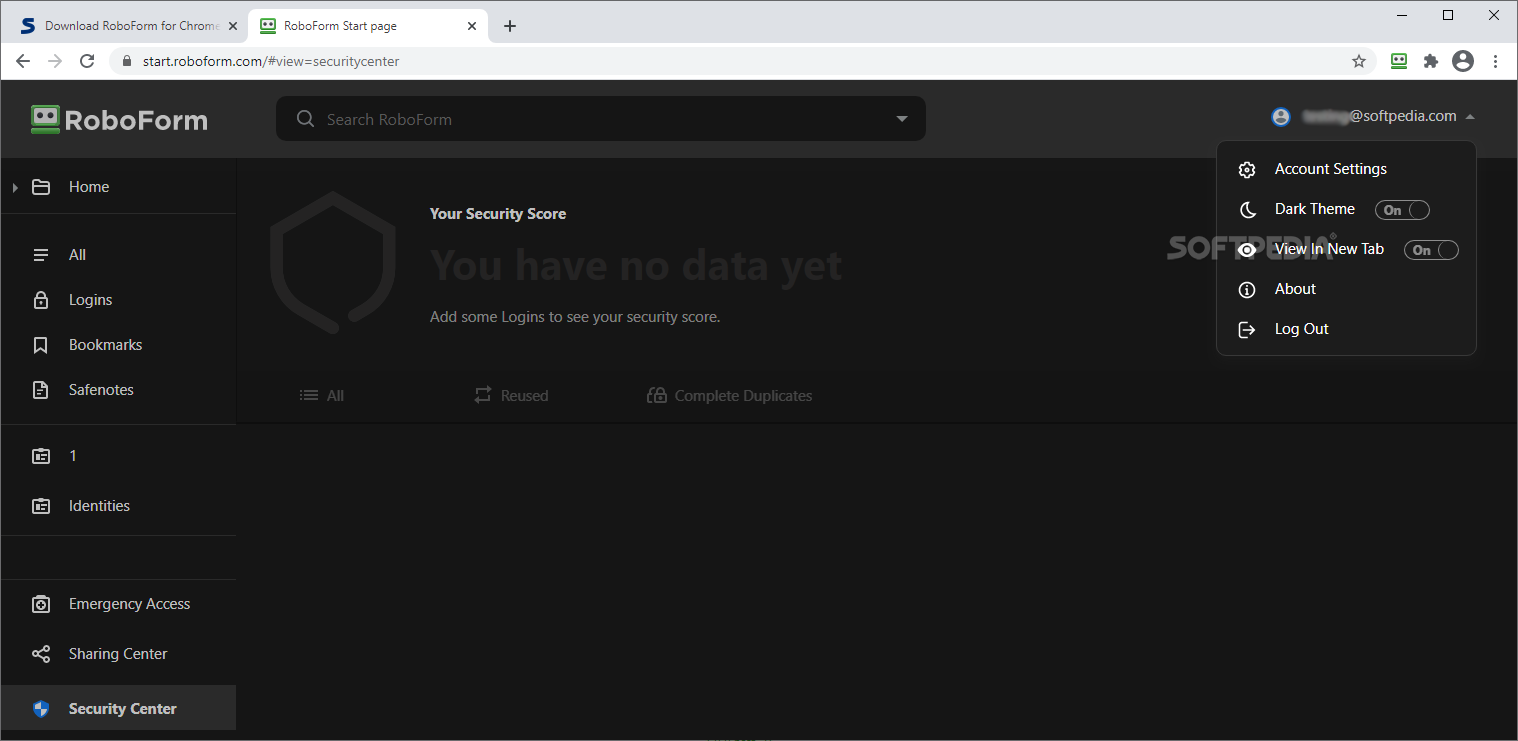
Task: Toggle the Dark Theme switch
Action: coord(1402,210)
